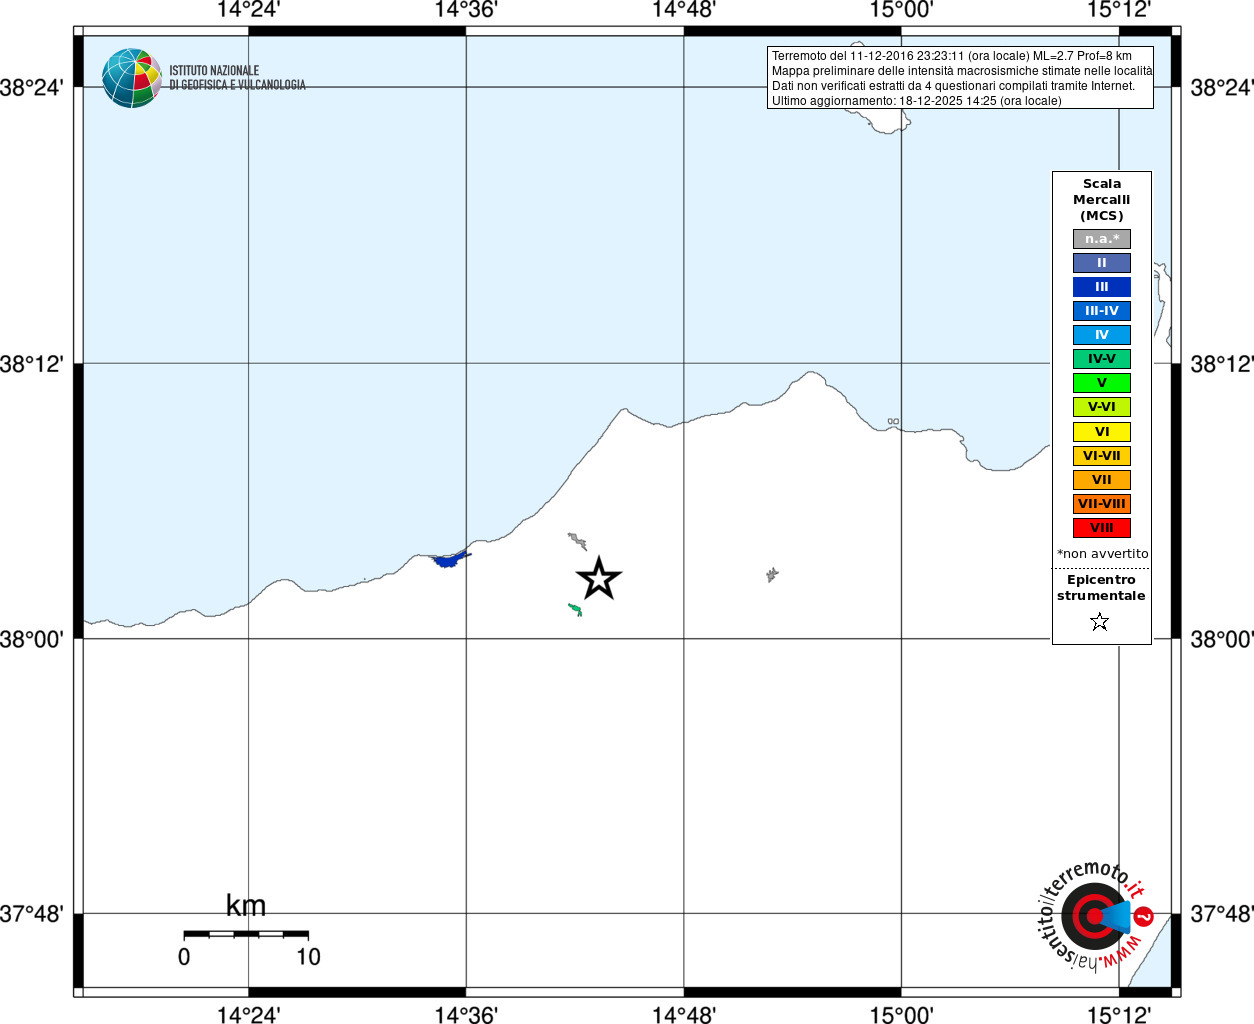Click the epicenter star on the map
Viewport: 1254px width, 1024px height.
coord(599,579)
